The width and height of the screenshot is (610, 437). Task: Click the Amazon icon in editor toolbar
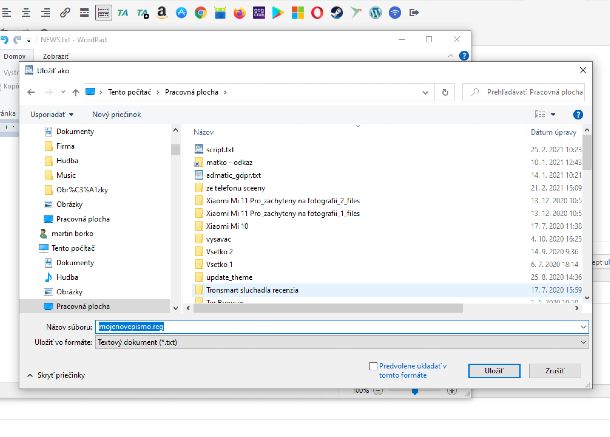[x=161, y=13]
